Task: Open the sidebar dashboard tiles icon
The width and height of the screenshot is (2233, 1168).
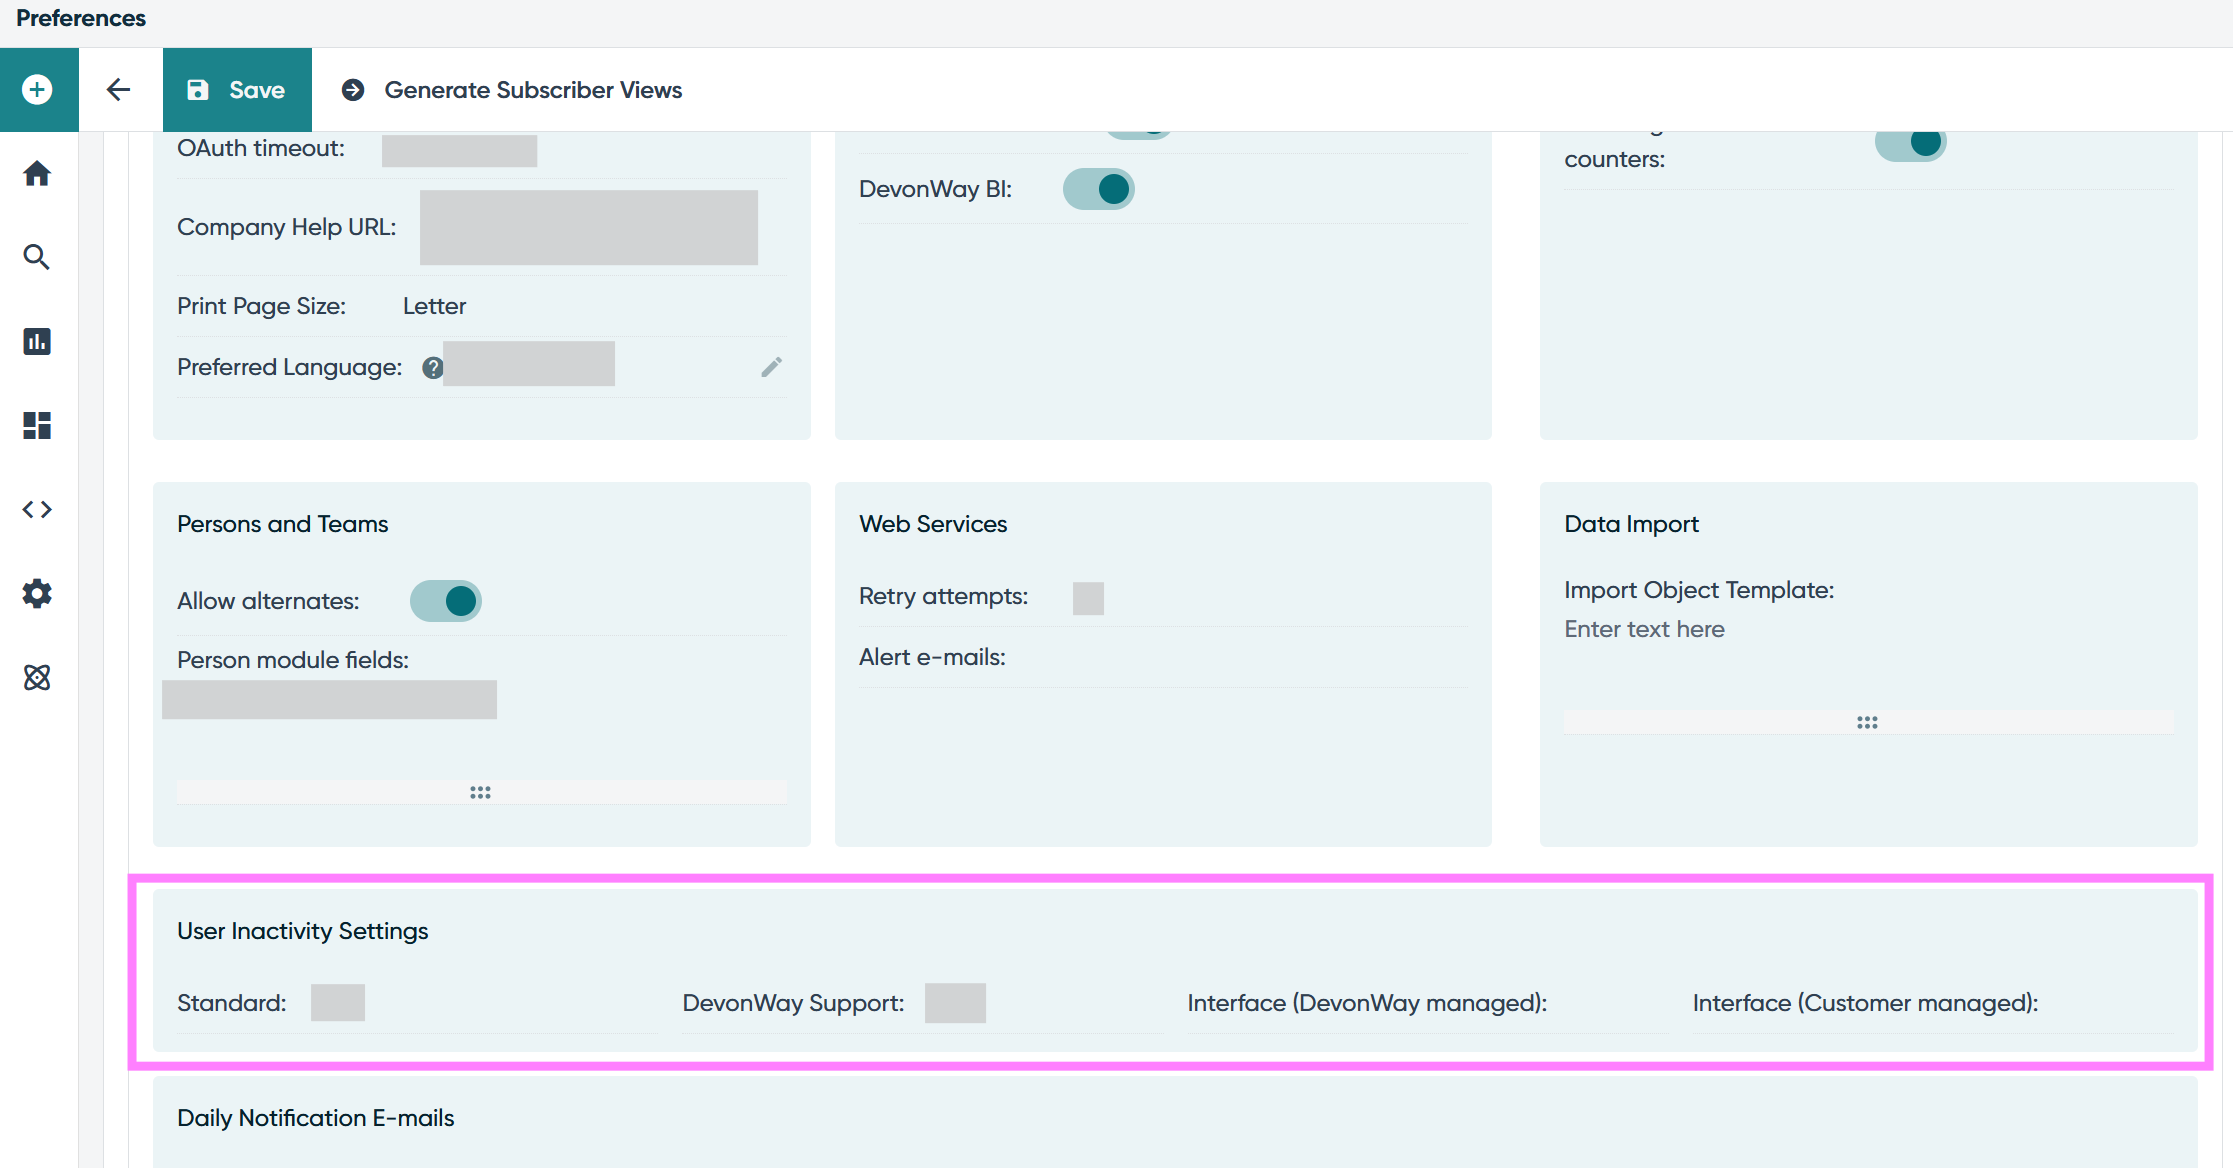Action: (37, 425)
